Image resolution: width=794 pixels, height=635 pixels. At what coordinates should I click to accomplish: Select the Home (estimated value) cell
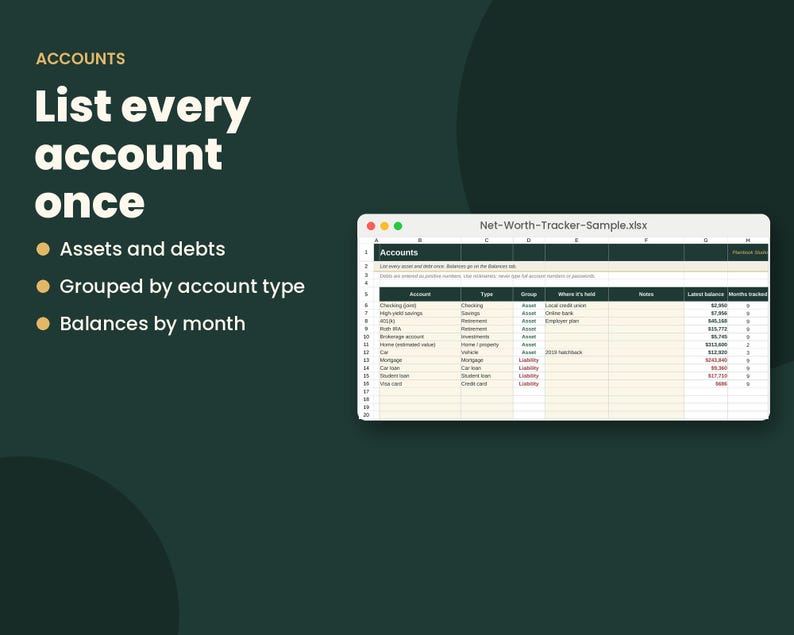(420, 345)
